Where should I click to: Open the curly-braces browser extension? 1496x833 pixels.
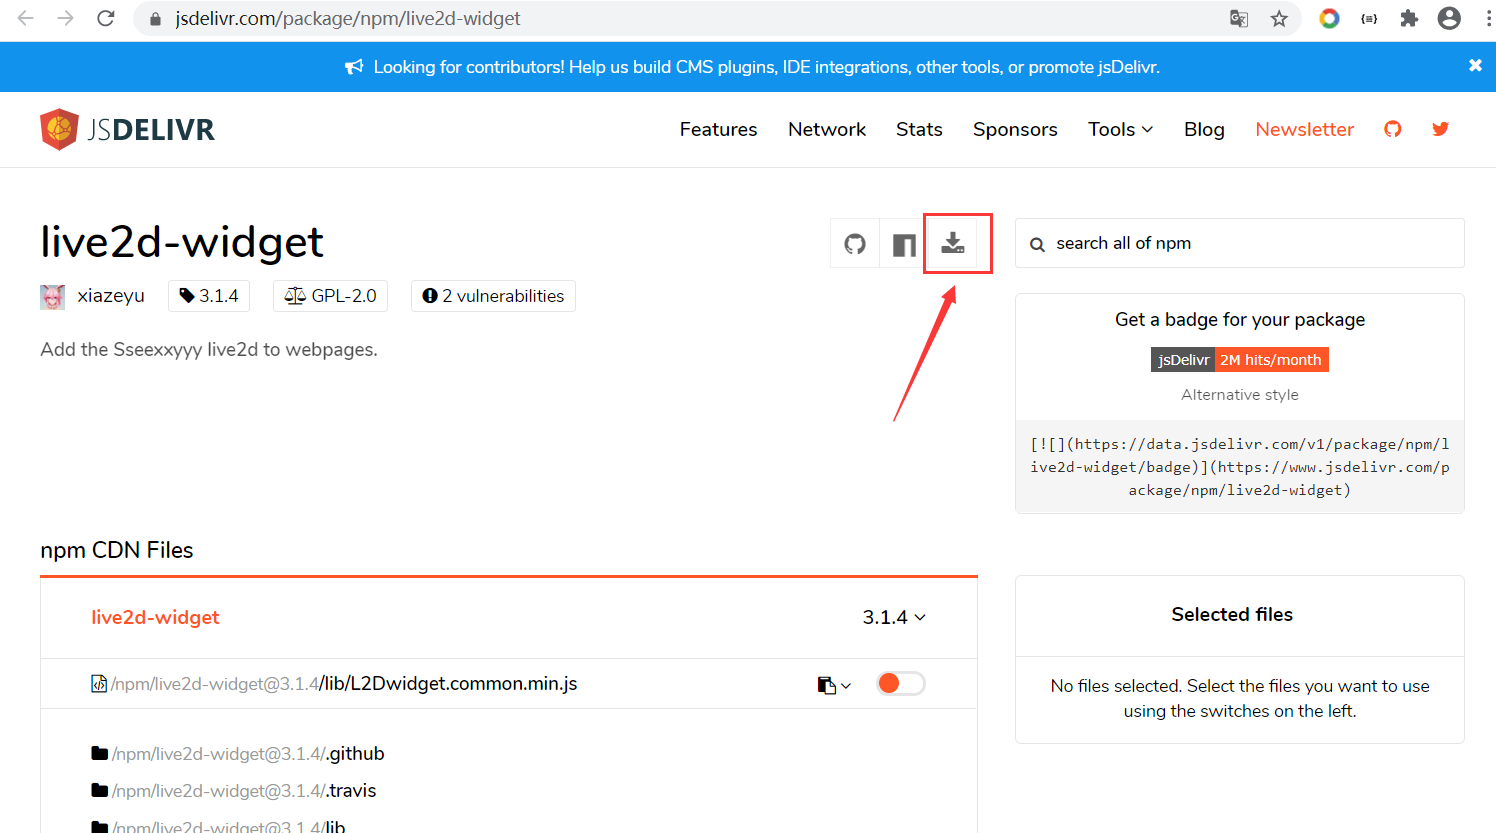click(1369, 18)
